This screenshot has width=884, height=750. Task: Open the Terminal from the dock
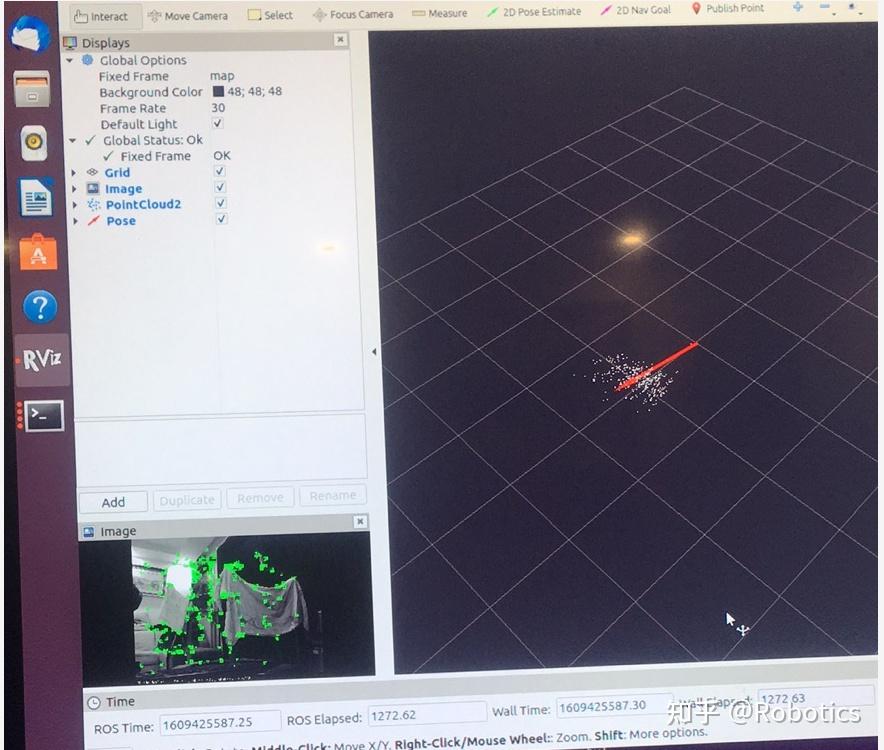[43, 416]
